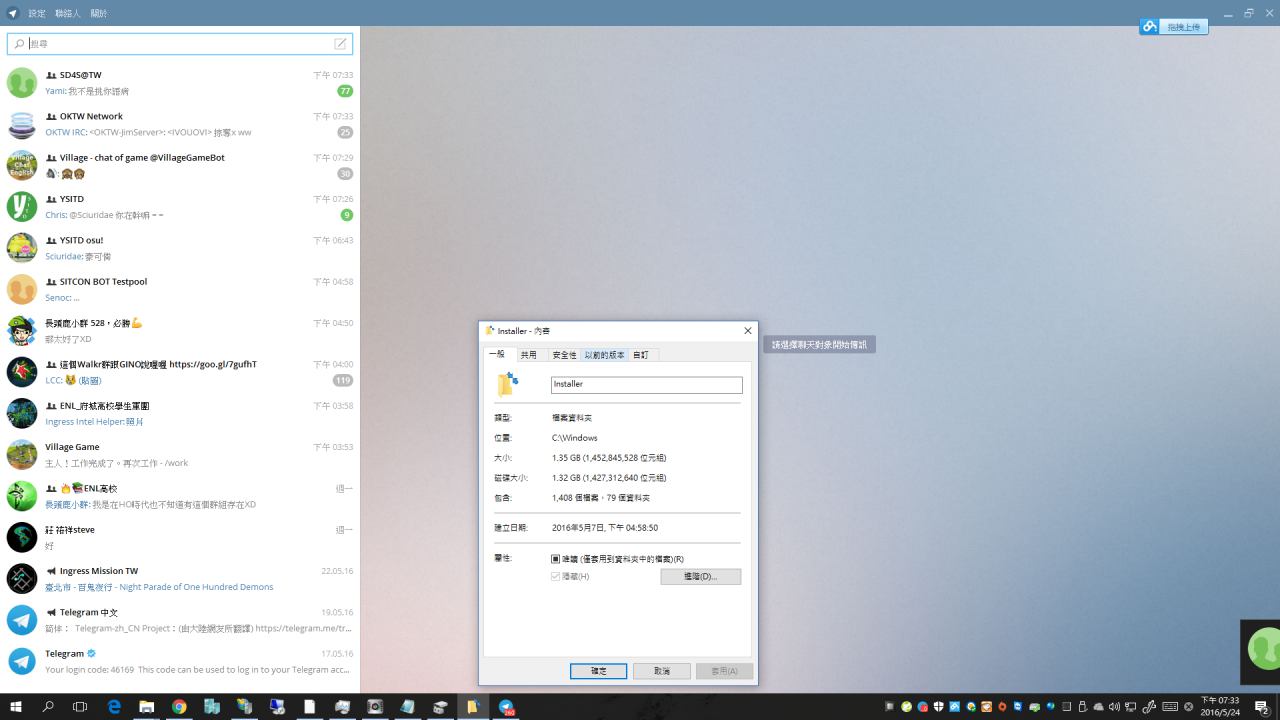Image resolution: width=1280 pixels, height=720 pixels.
Task: Open Google Chrome from the taskbar
Action: [x=179, y=707]
